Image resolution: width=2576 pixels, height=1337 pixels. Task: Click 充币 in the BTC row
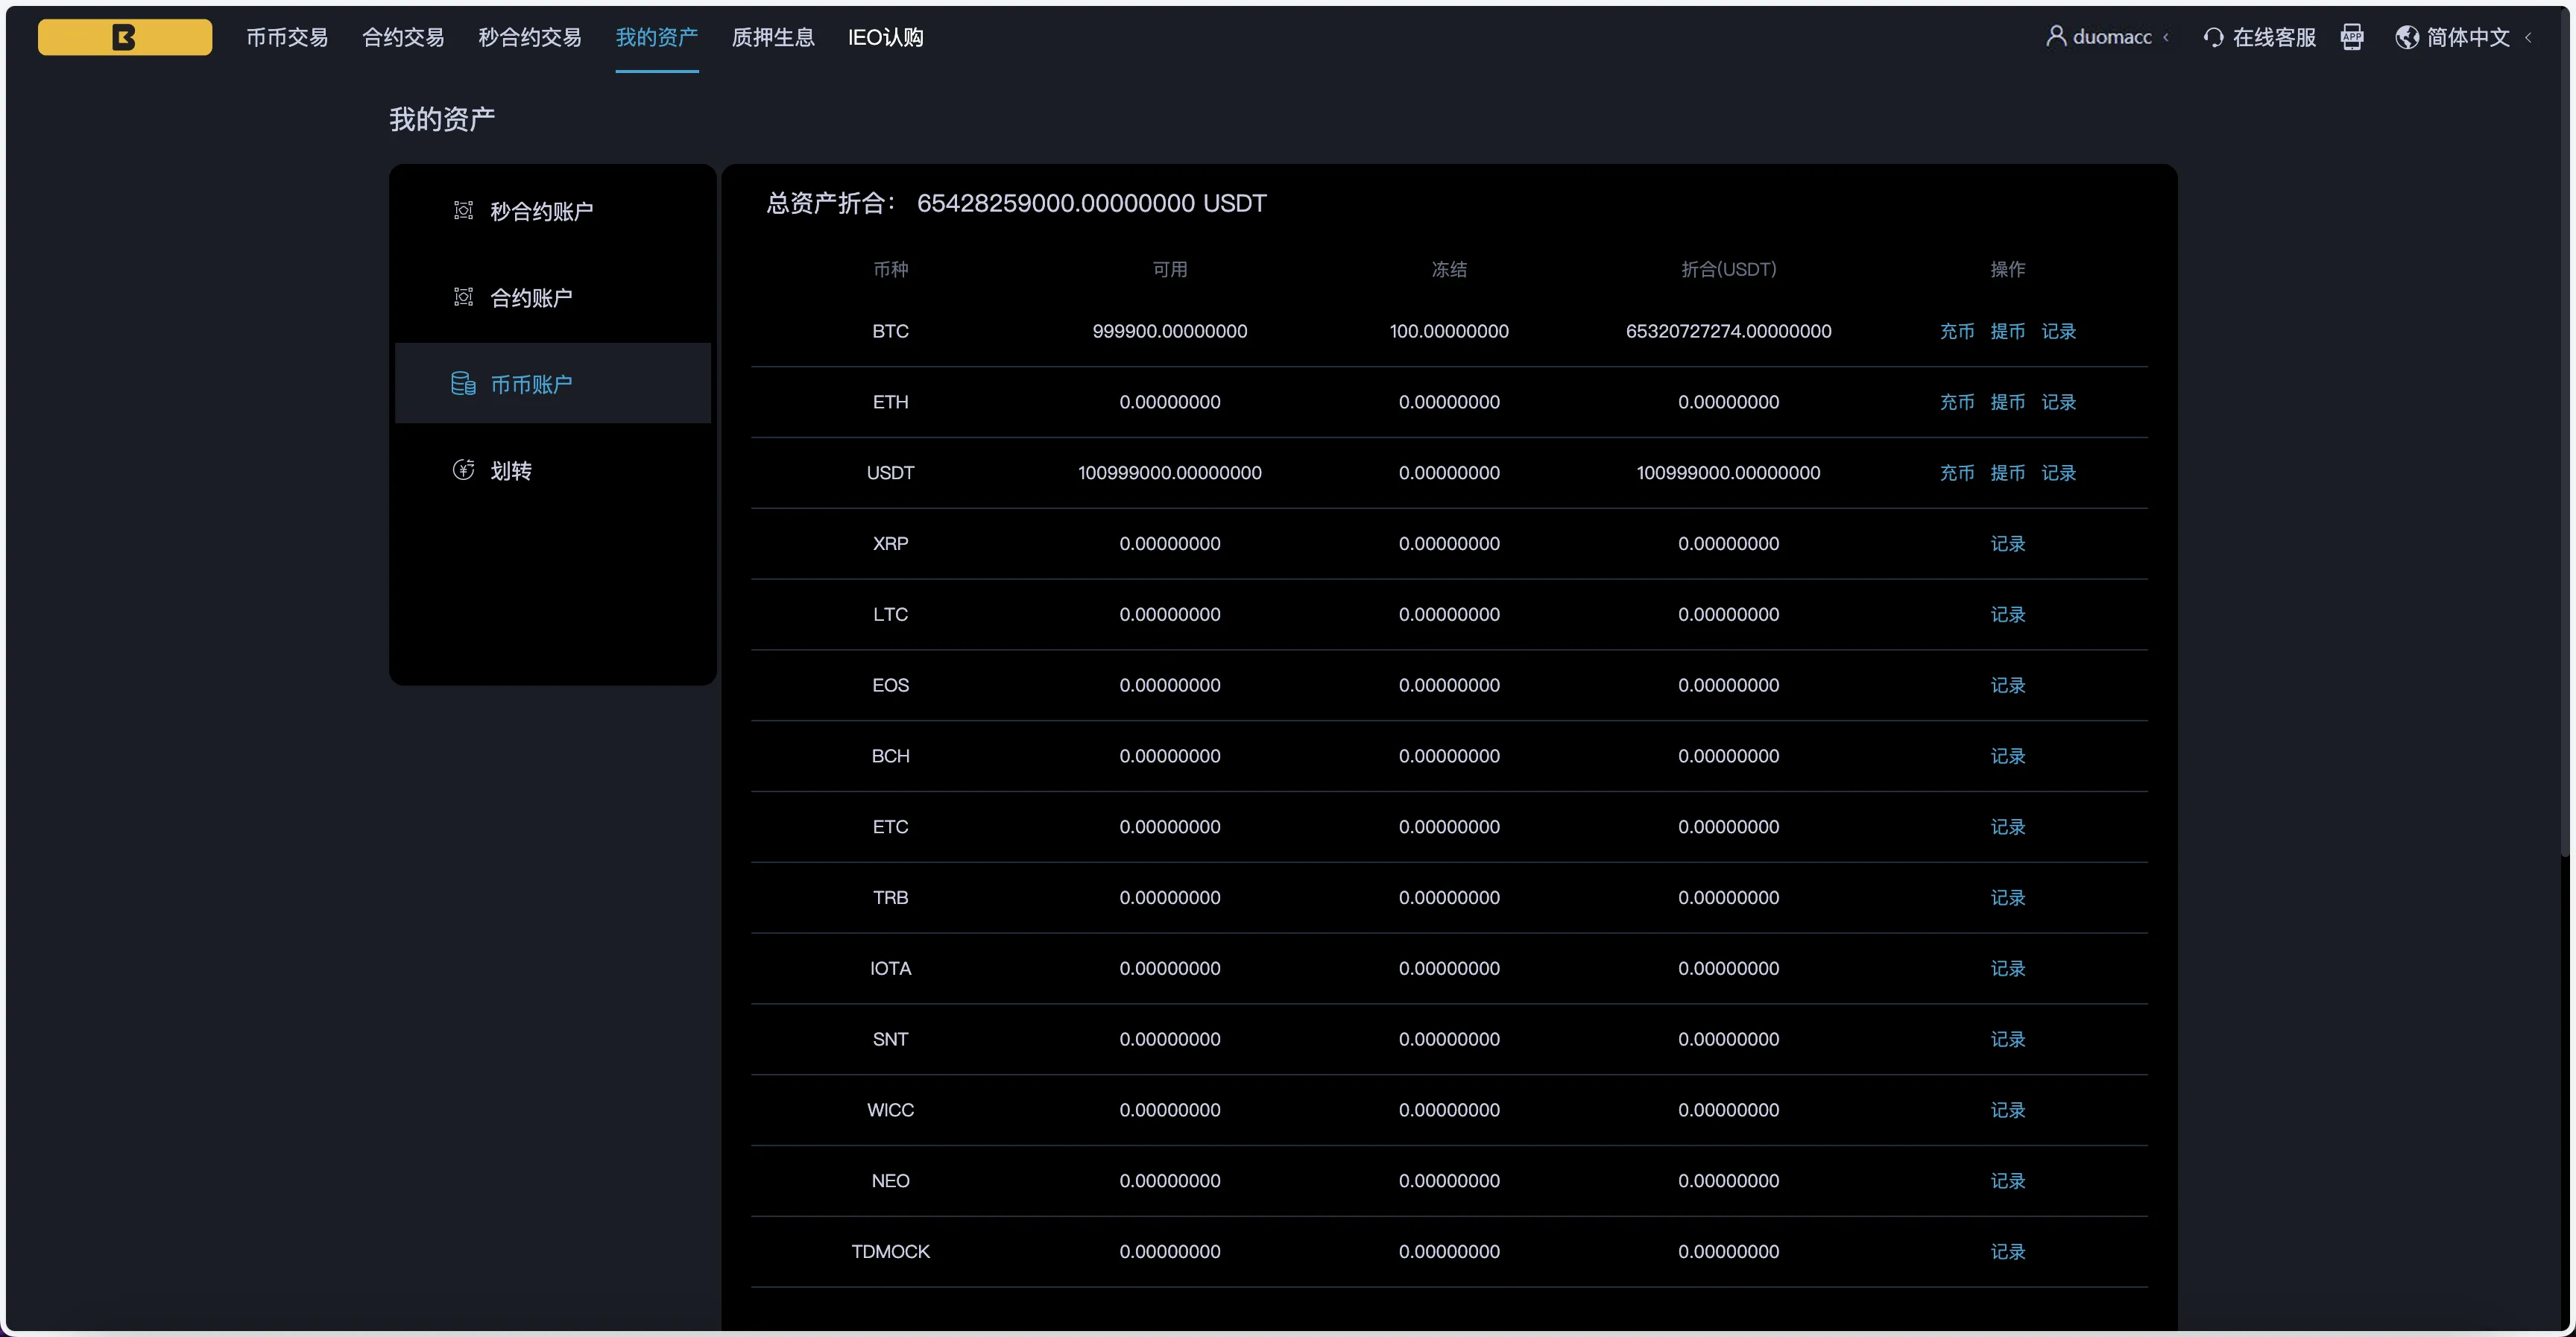coord(1956,331)
